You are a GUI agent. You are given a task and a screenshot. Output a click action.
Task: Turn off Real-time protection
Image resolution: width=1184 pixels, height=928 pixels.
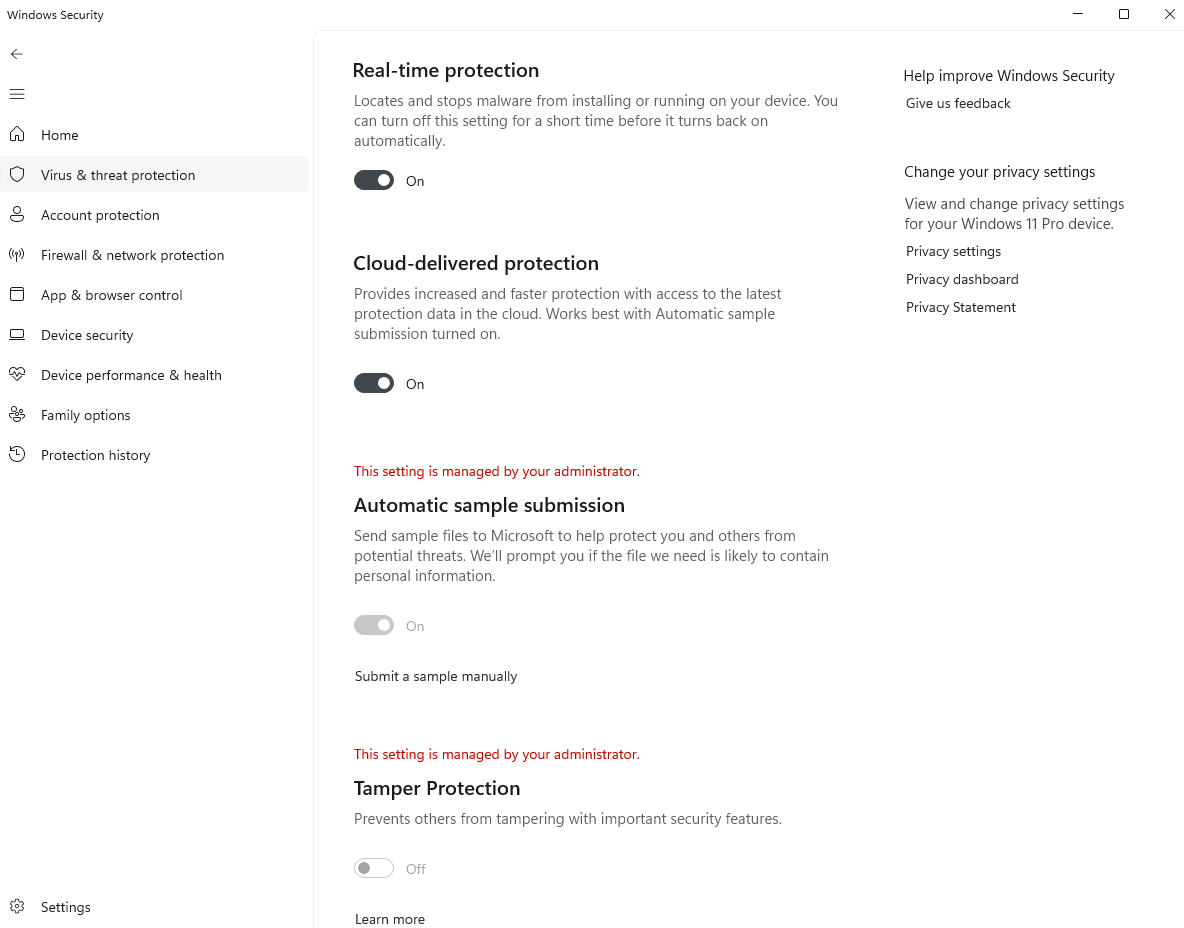pos(374,180)
